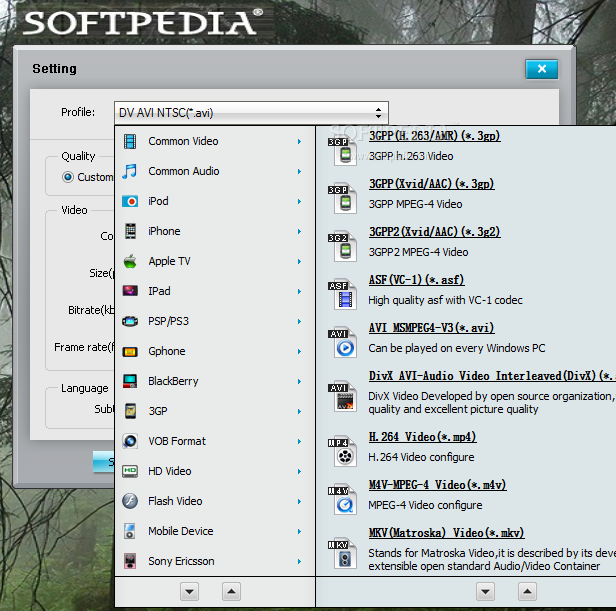Image resolution: width=616 pixels, height=611 pixels.
Task: Click the Common Audio music note icon
Action: 130,171
